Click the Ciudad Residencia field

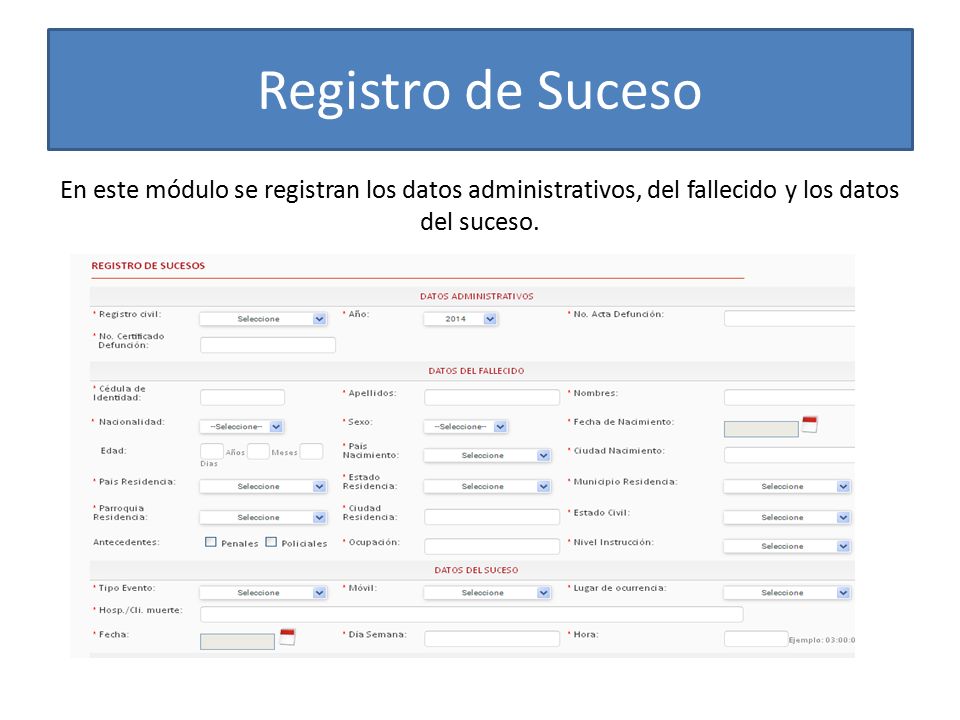tap(492, 517)
